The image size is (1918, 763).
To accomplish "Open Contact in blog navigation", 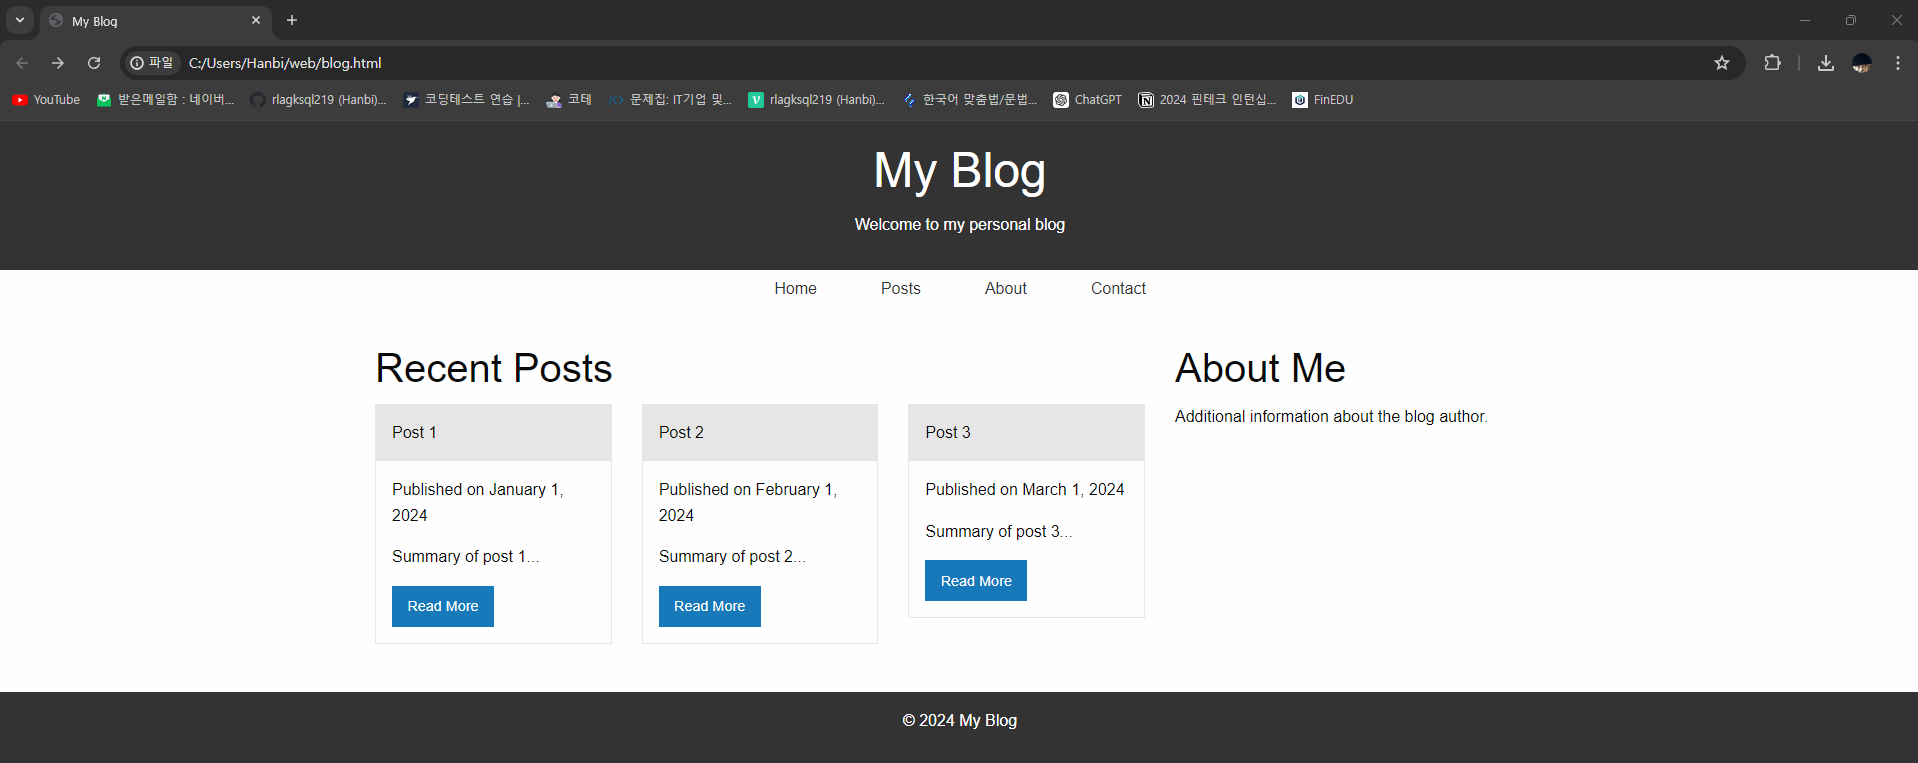I will tap(1118, 288).
